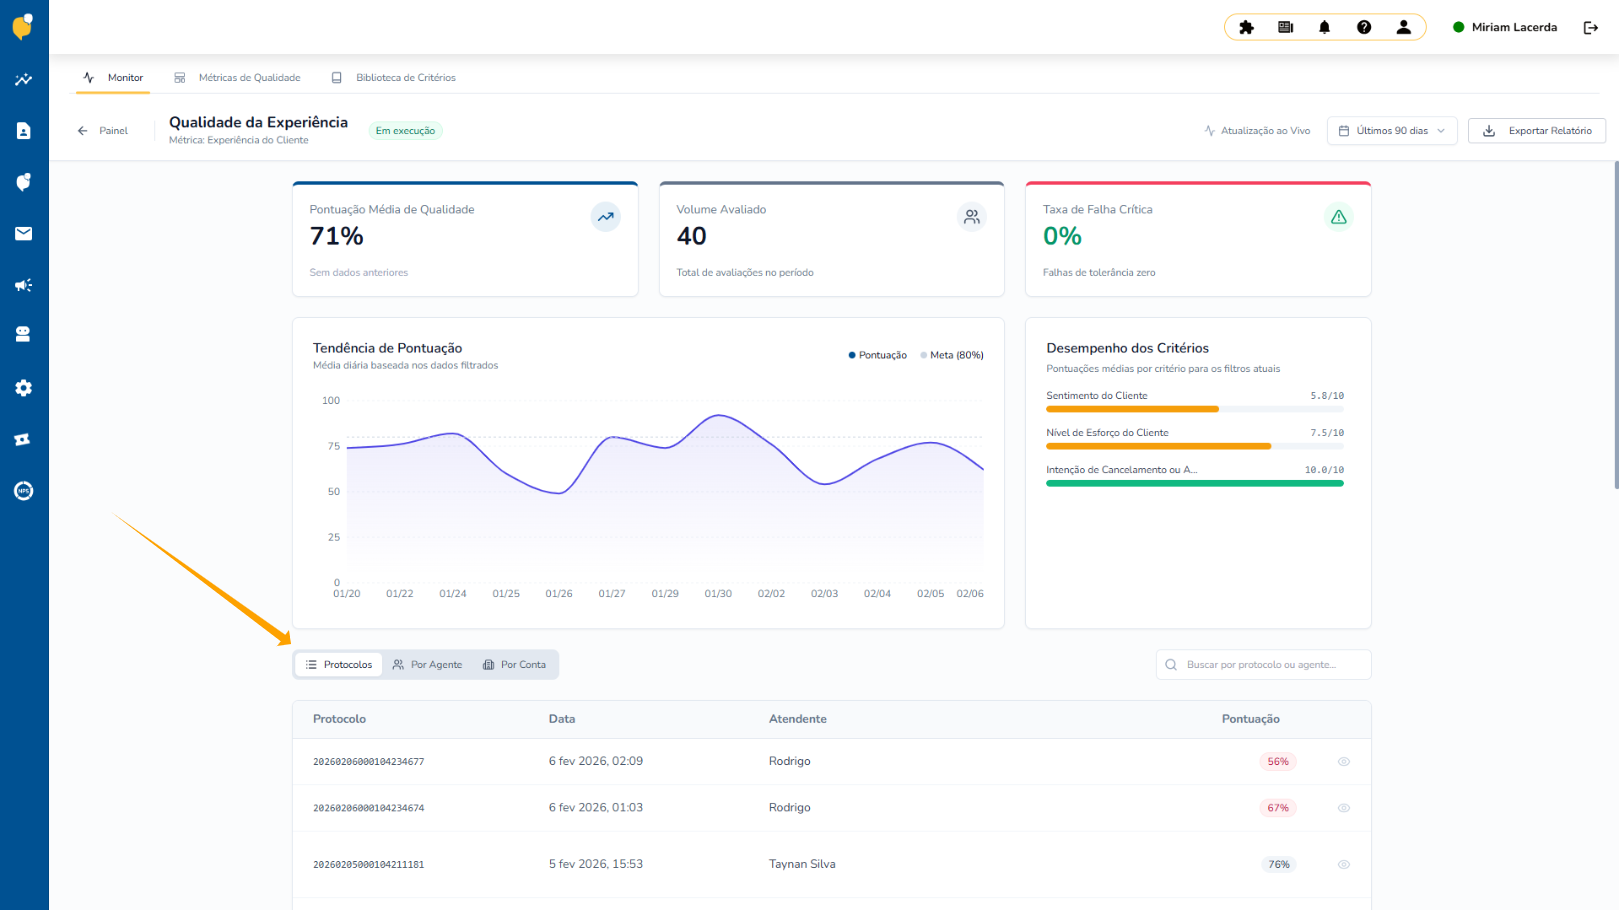1619x910 pixels.
Task: Click date 6 fev 2026, 01:03
Action: coord(596,807)
